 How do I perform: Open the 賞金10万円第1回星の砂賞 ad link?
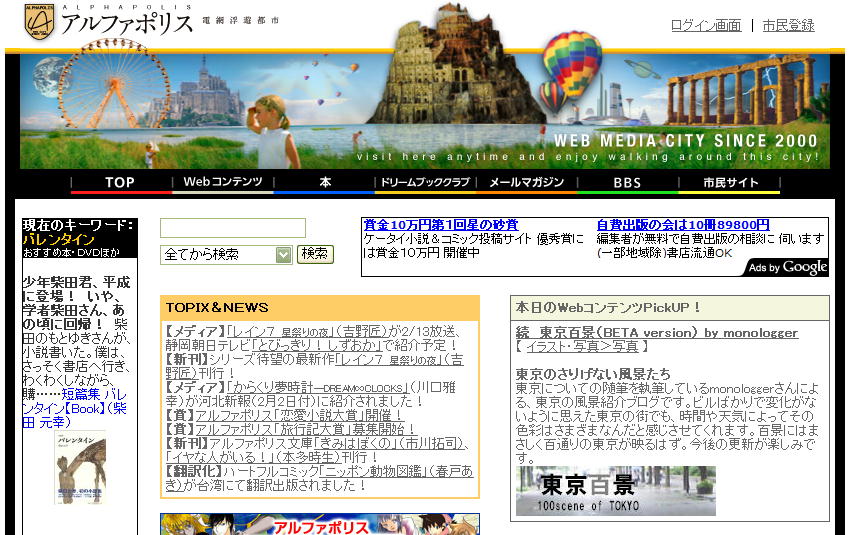[x=441, y=225]
